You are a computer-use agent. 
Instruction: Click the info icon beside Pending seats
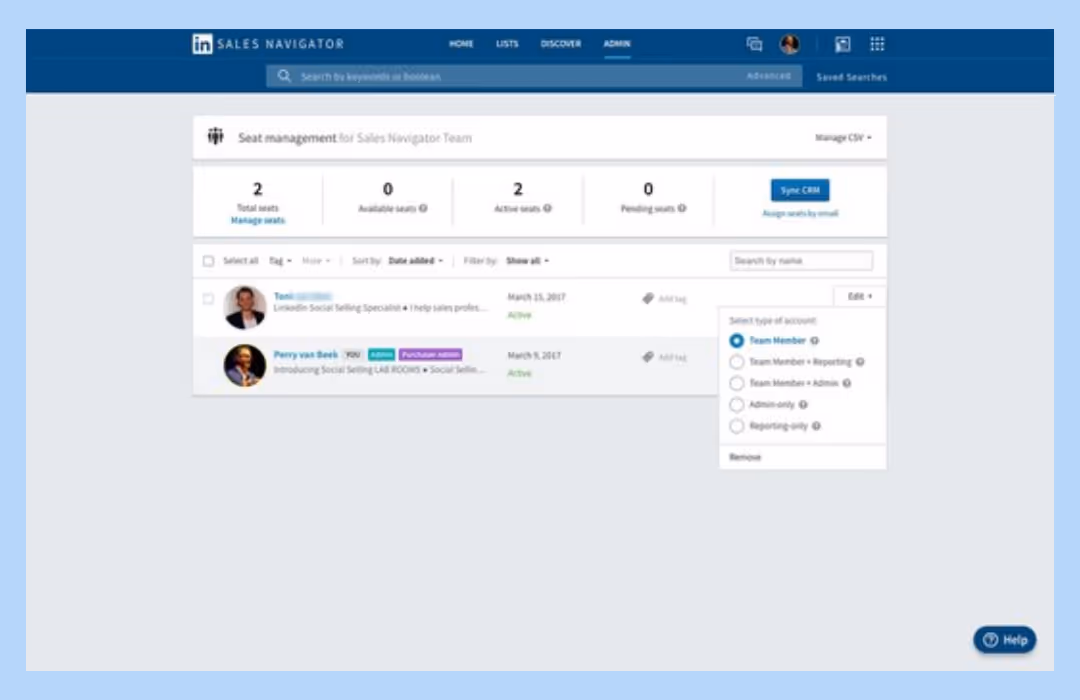point(682,208)
